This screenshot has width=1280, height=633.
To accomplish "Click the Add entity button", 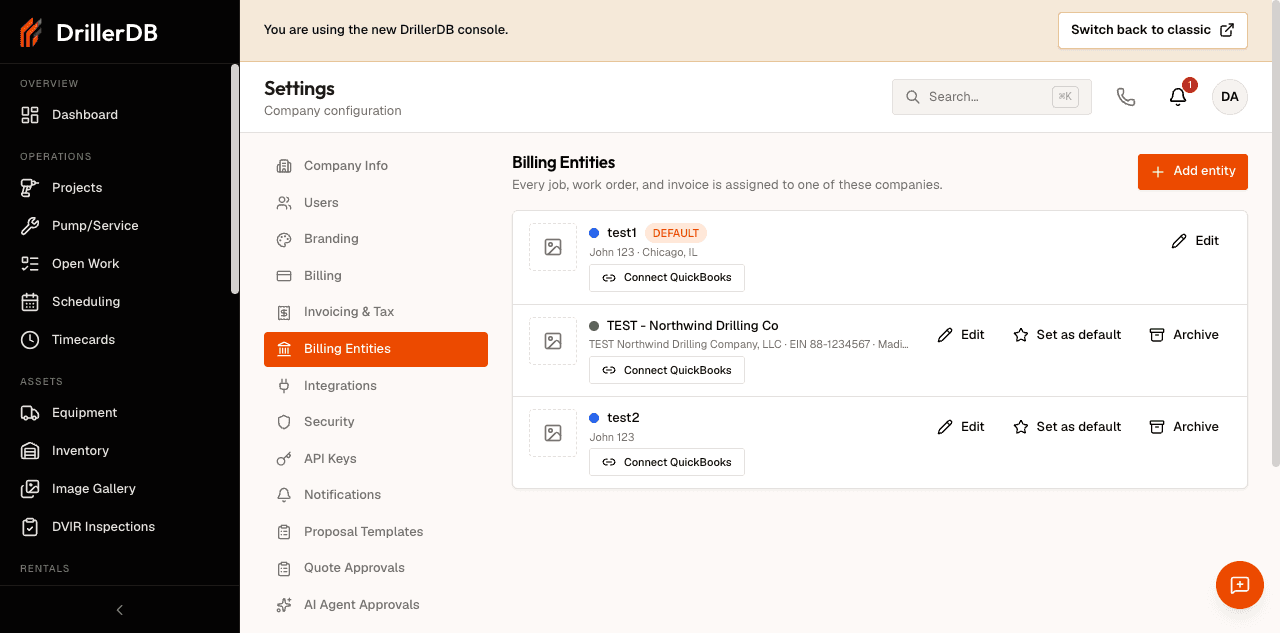I will point(1193,172).
